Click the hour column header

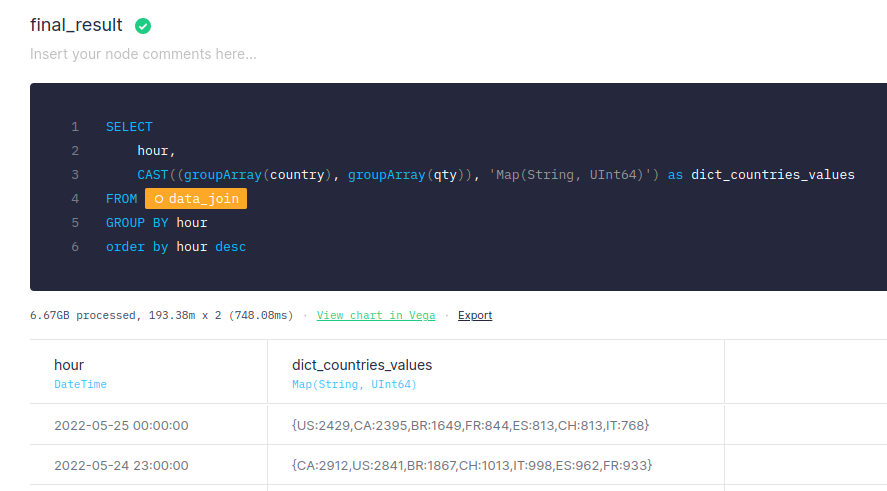click(x=69, y=365)
